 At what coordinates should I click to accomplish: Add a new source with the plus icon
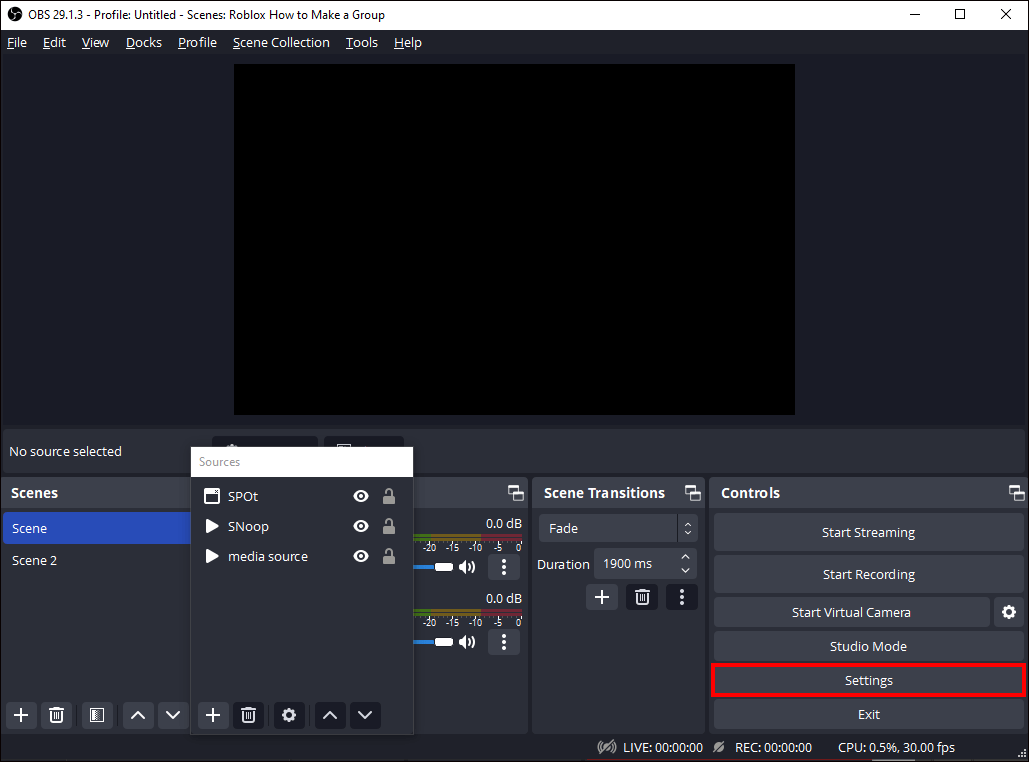point(212,715)
